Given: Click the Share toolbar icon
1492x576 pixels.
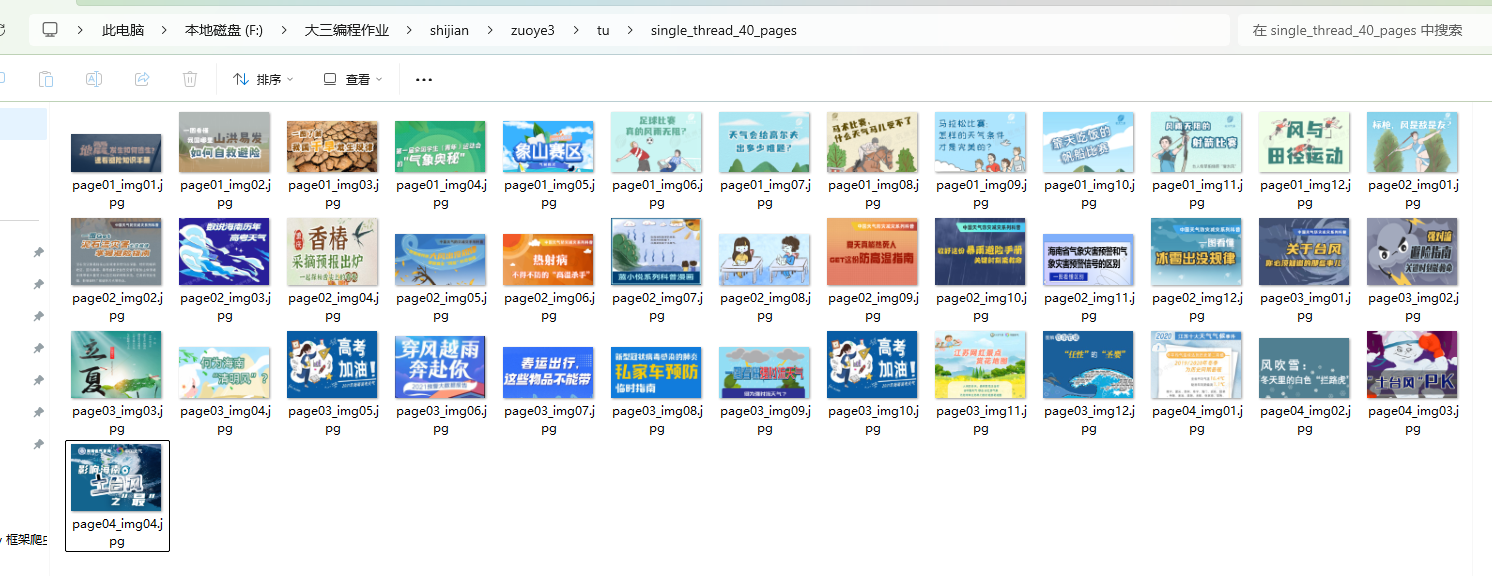Looking at the screenshot, I should pyautogui.click(x=142, y=79).
